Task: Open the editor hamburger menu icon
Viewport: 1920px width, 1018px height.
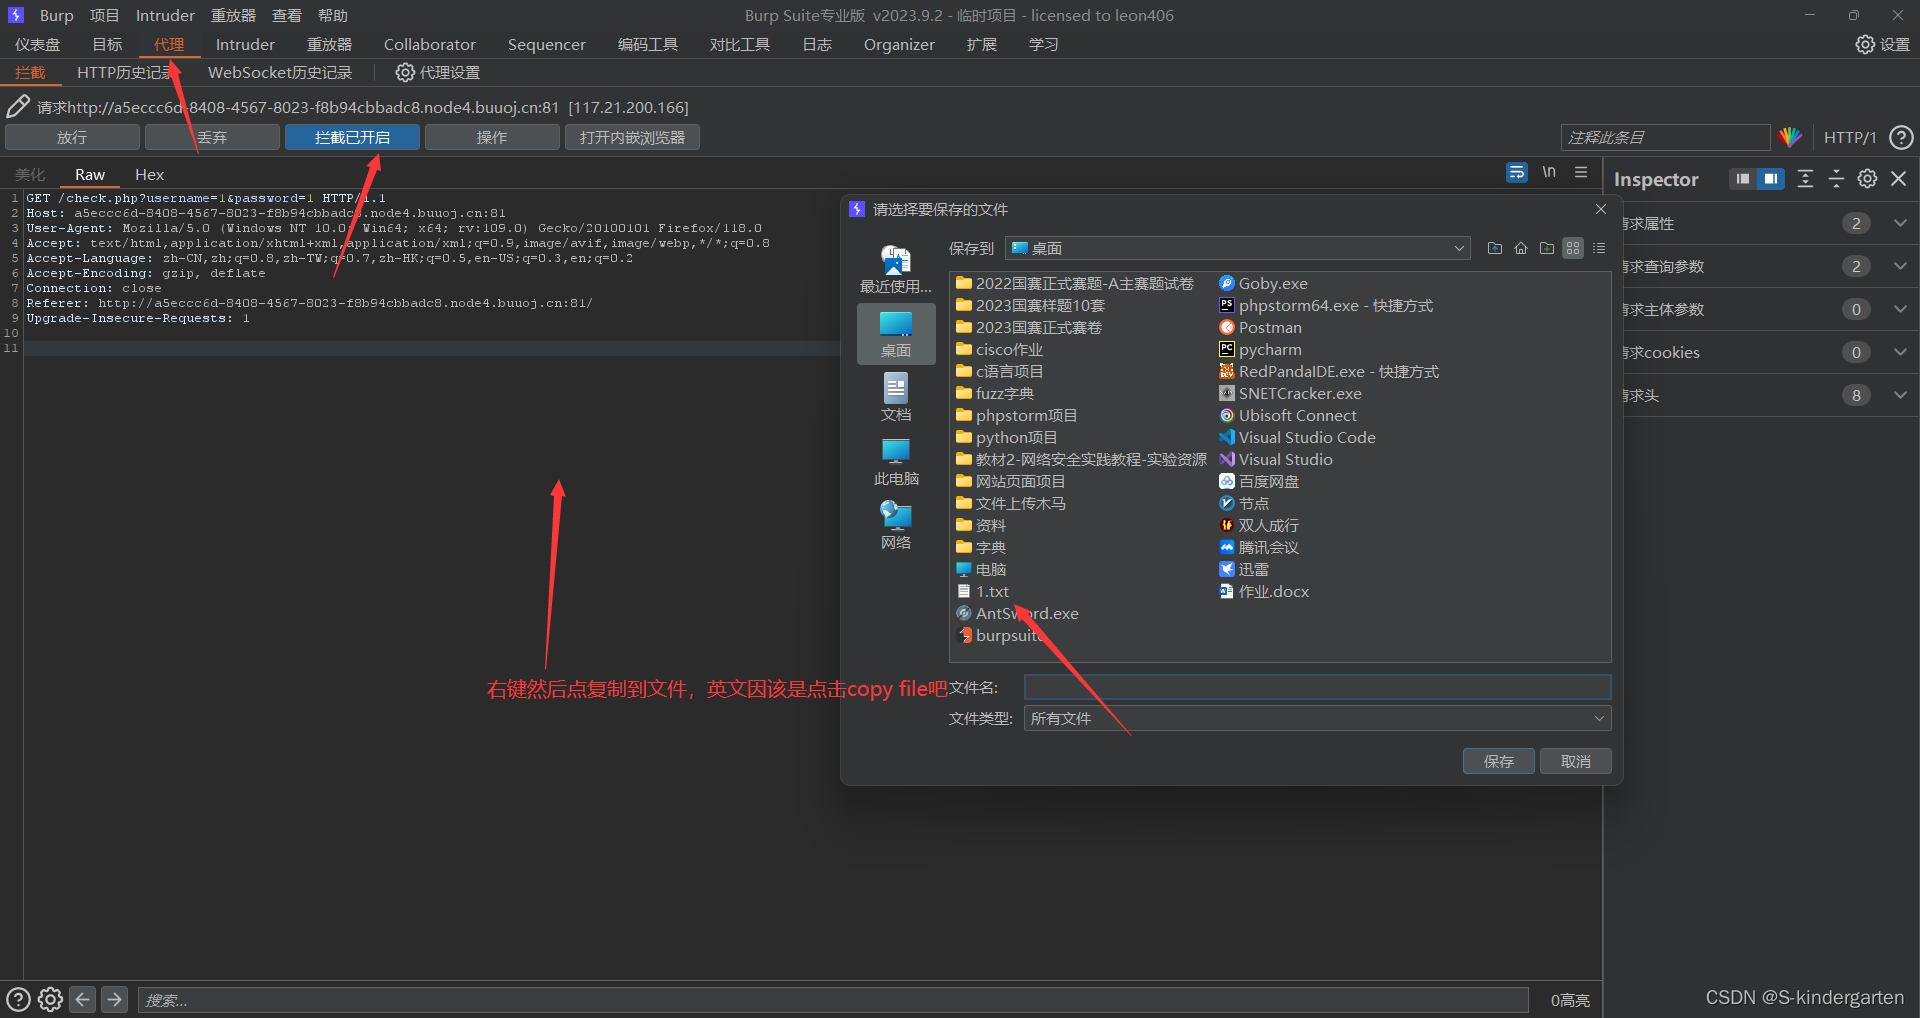Action: coord(1581,172)
